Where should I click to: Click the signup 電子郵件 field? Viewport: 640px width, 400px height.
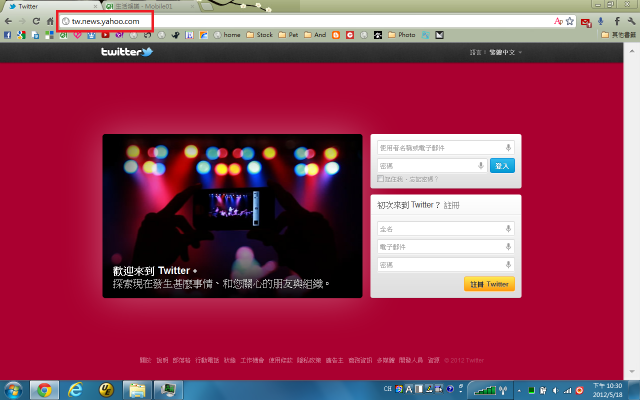click(446, 247)
